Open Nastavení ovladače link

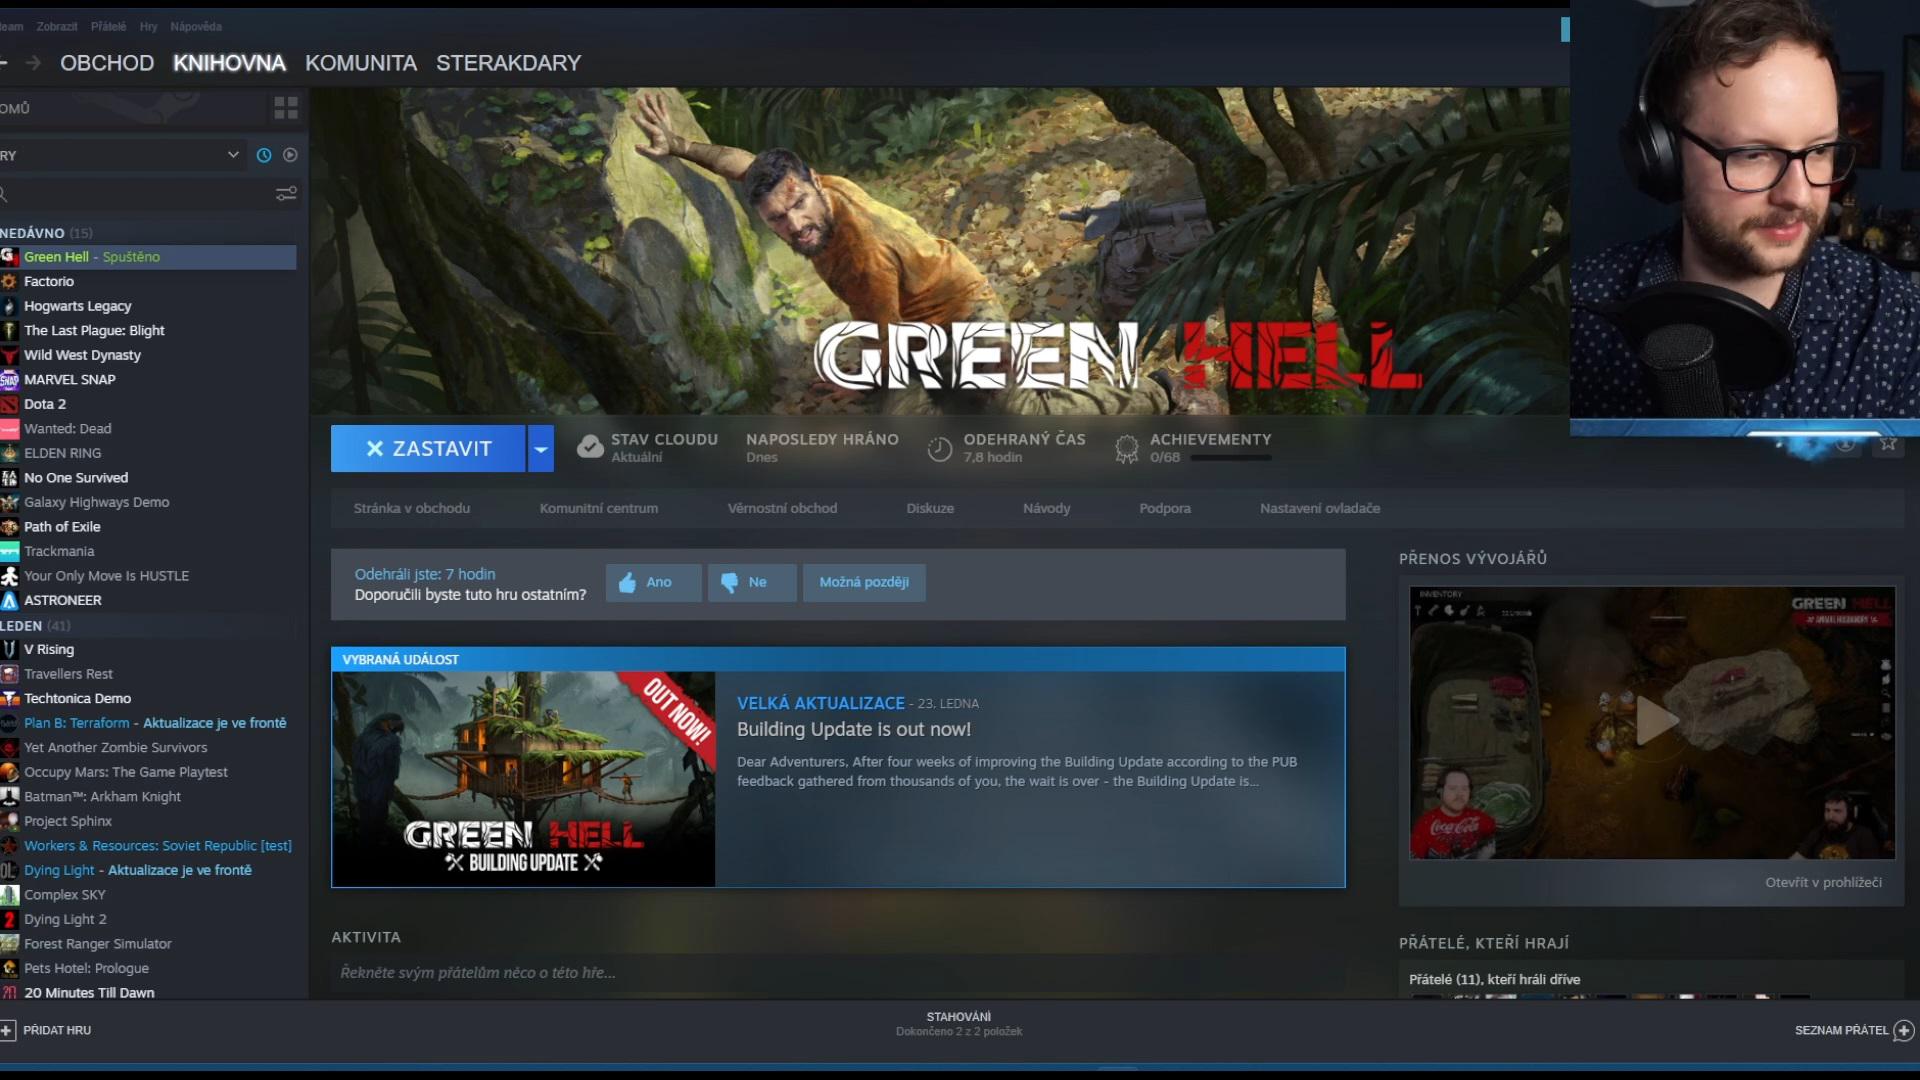click(x=1320, y=508)
